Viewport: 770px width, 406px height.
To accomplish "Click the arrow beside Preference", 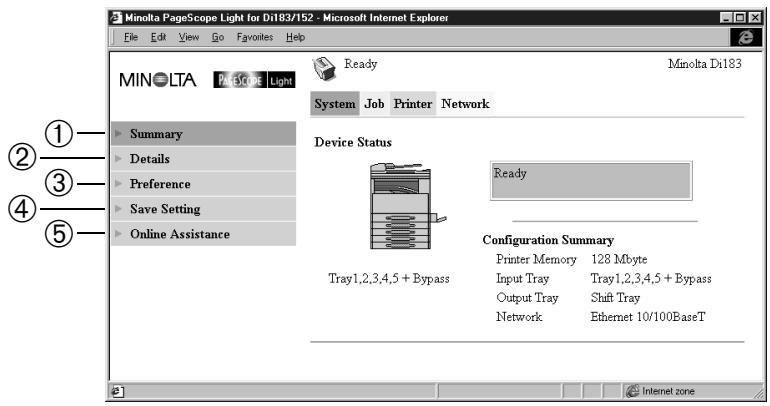I will pyautogui.click(x=118, y=183).
